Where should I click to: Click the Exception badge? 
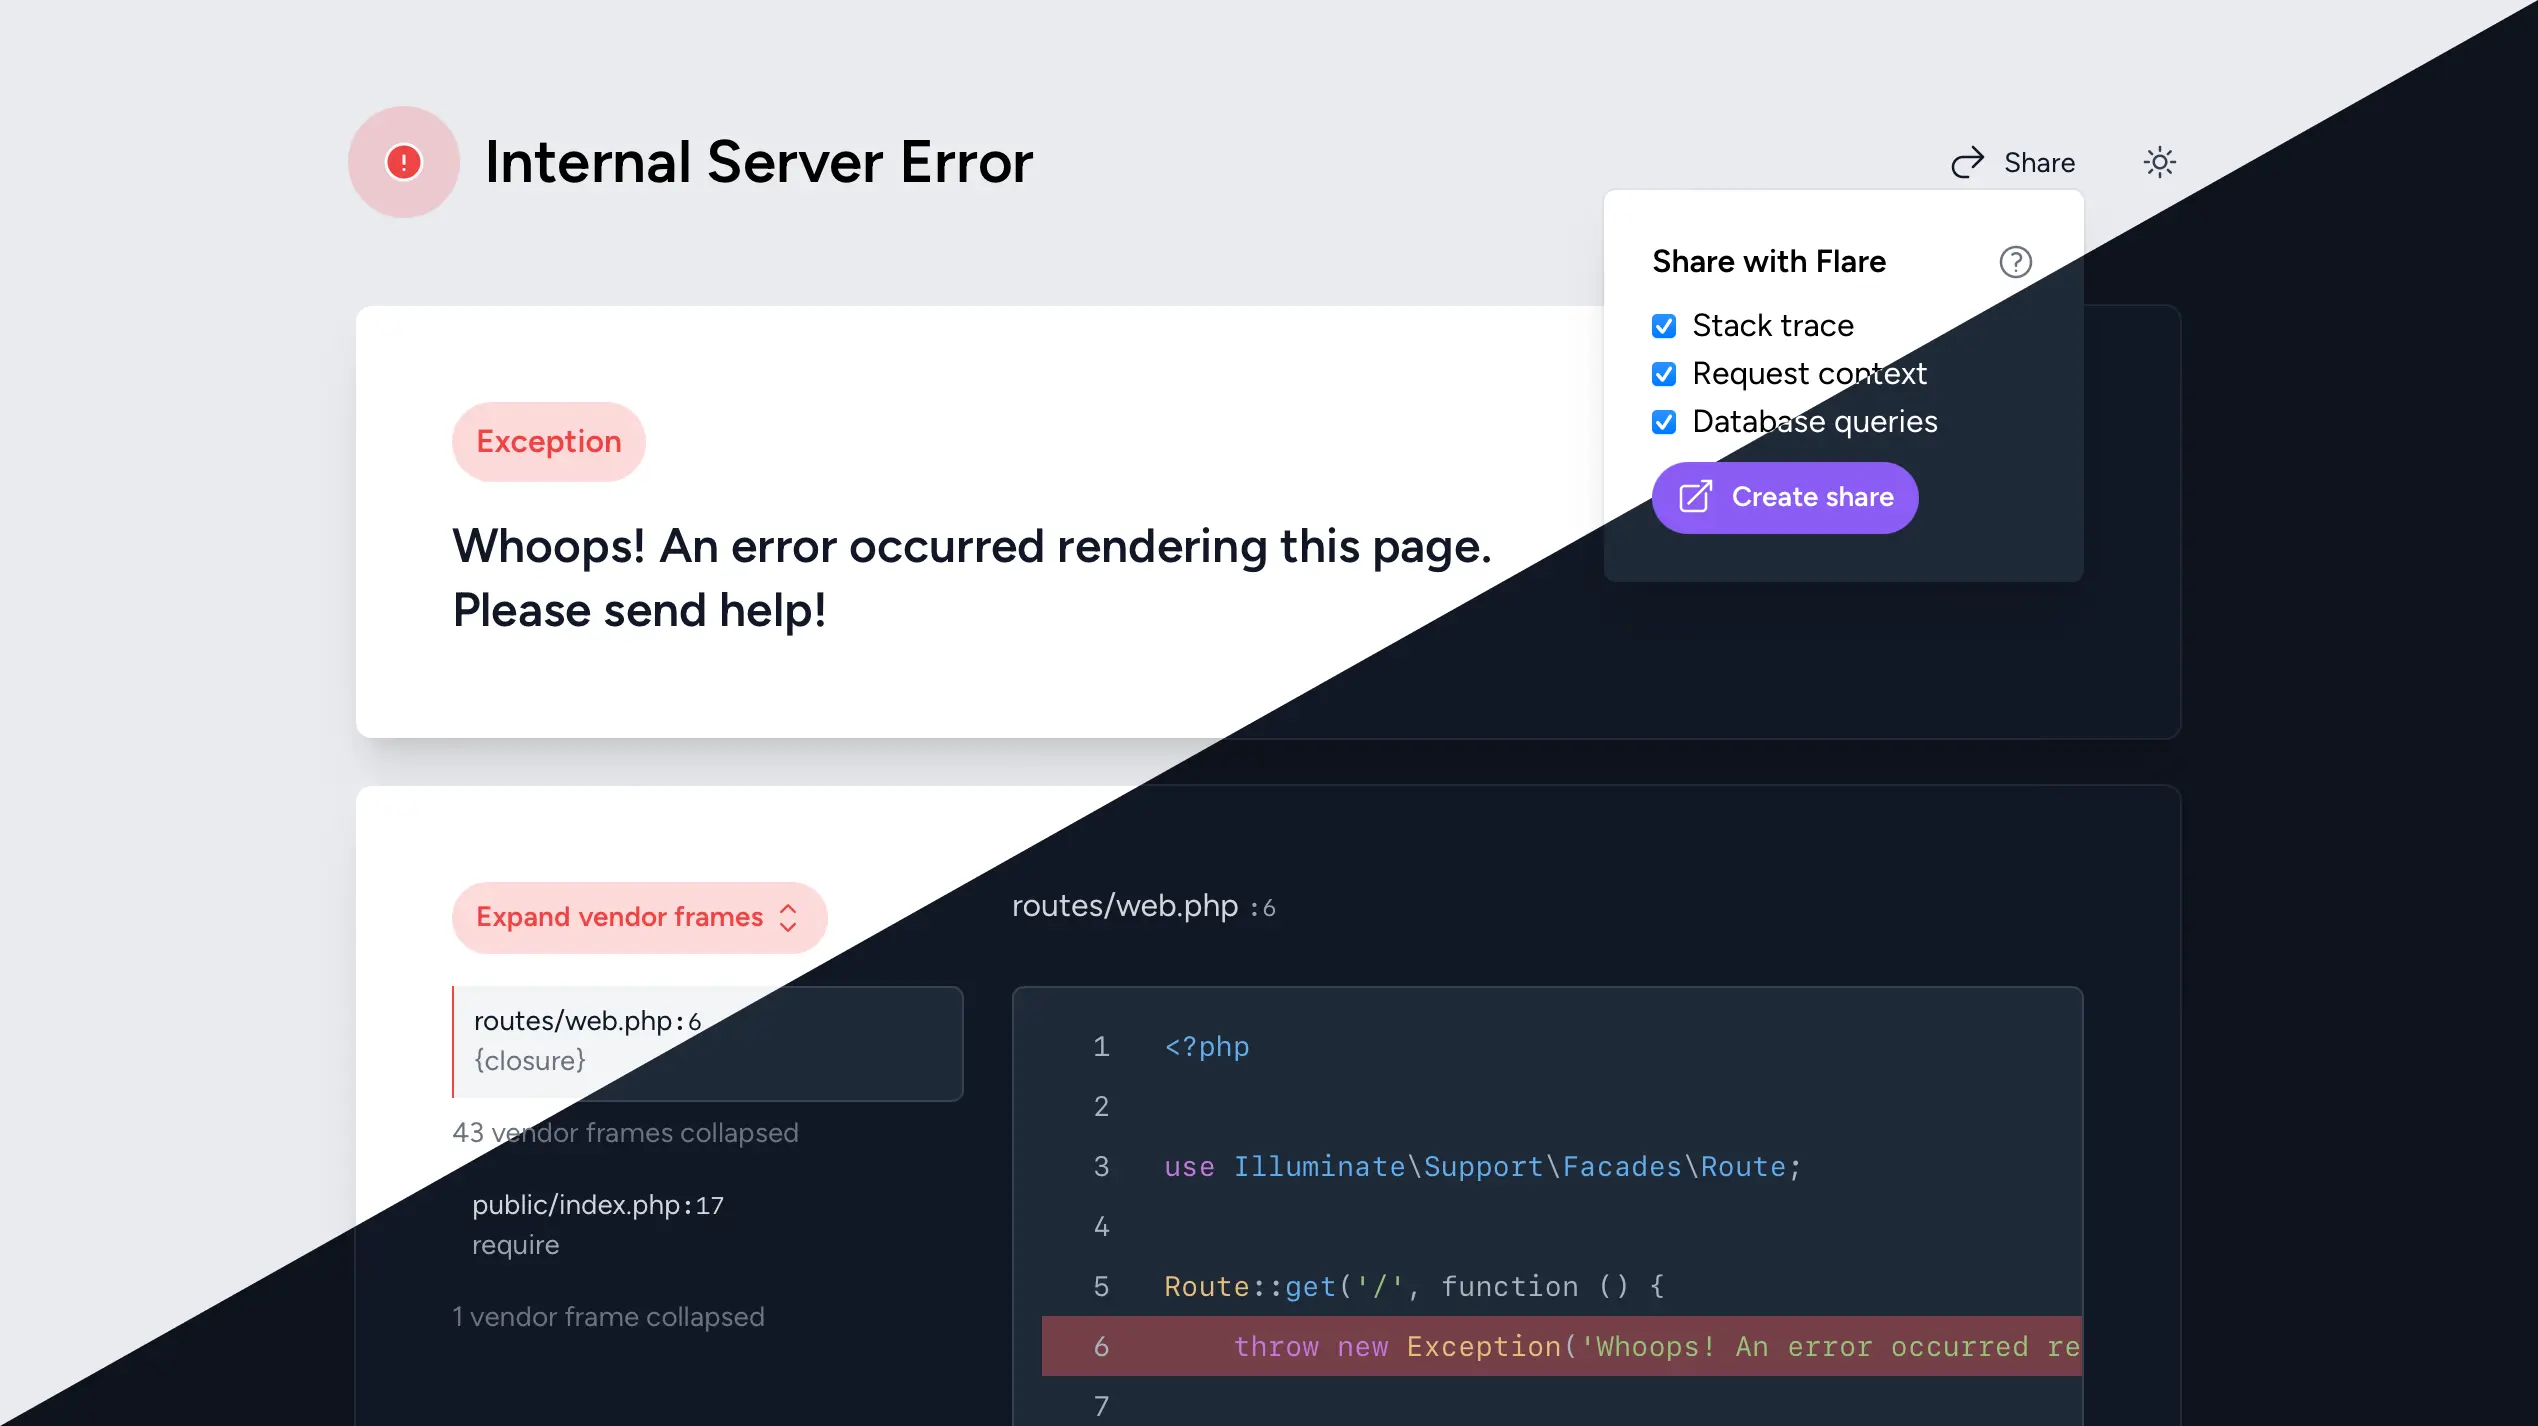pyautogui.click(x=548, y=441)
